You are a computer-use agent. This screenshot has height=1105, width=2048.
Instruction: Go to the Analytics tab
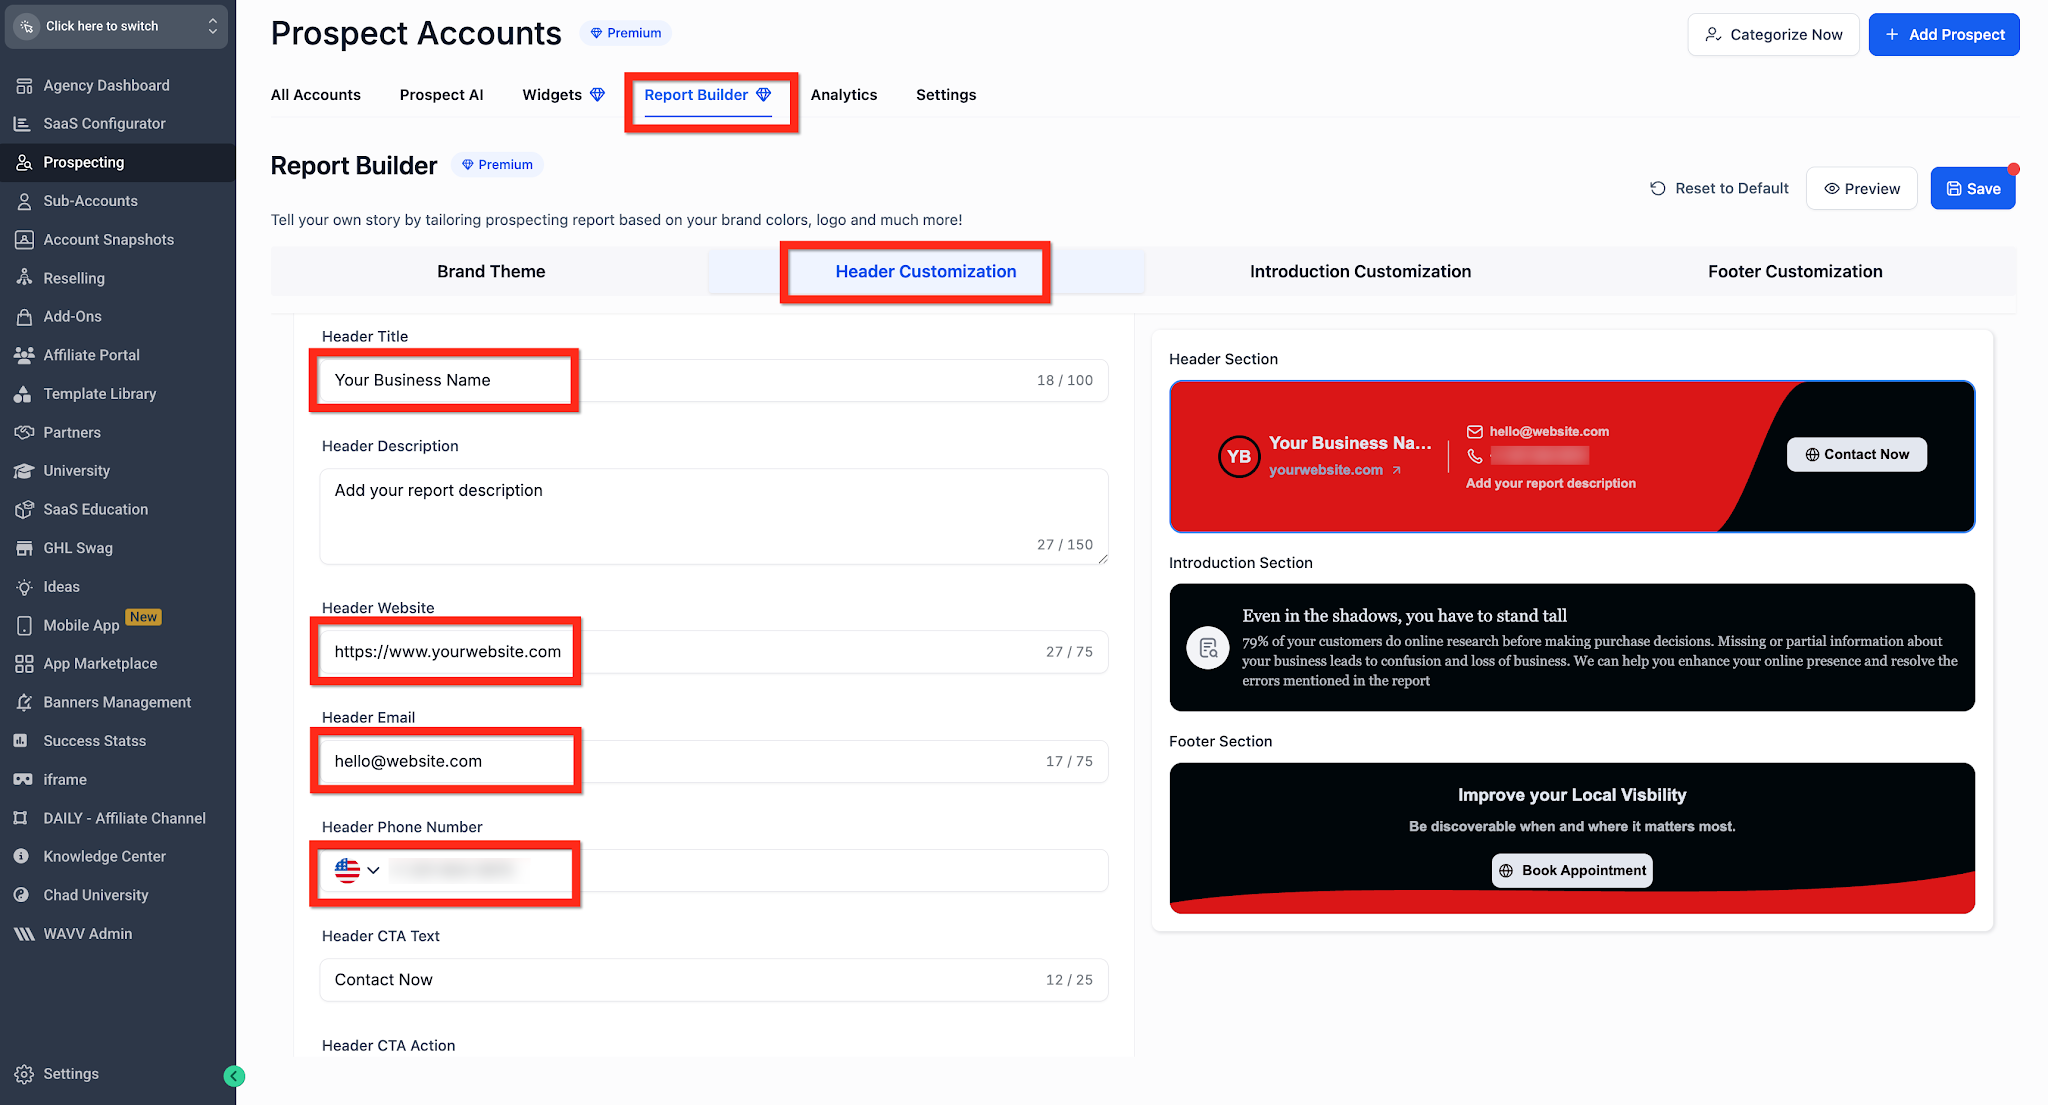click(843, 95)
